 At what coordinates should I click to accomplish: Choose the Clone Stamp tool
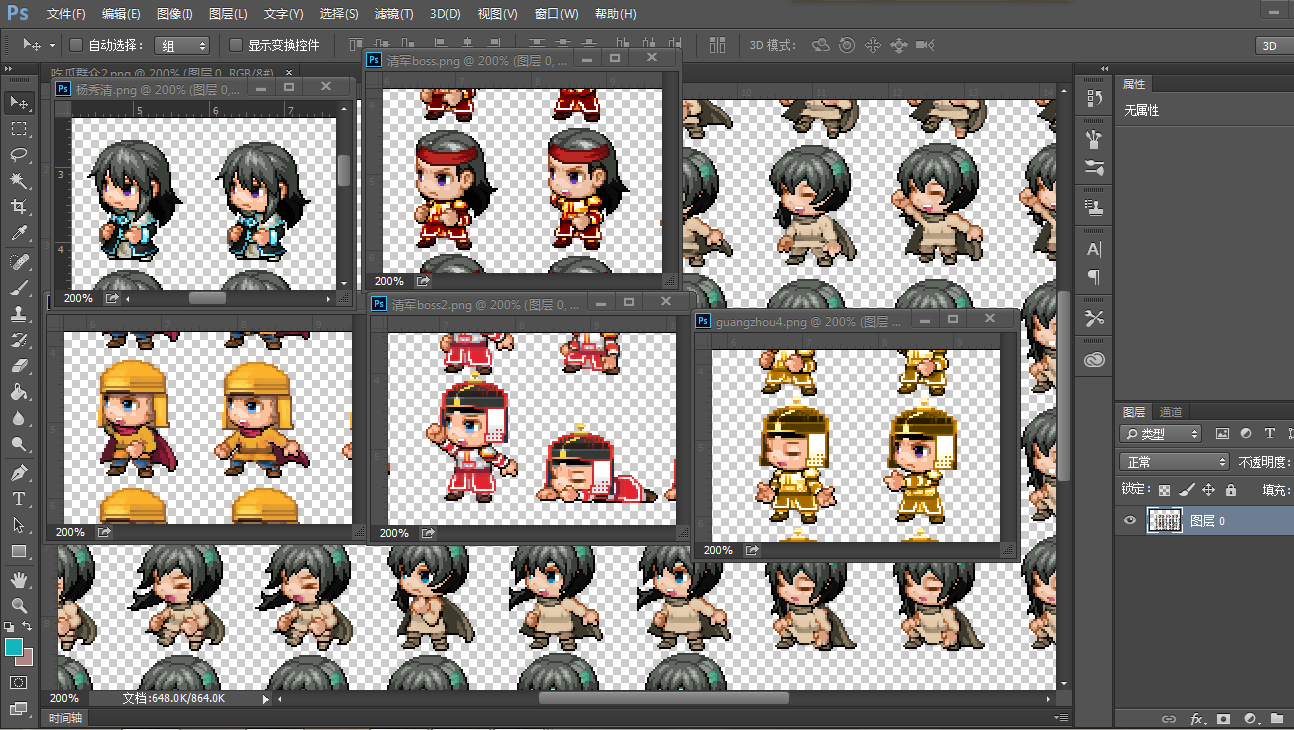tap(19, 314)
